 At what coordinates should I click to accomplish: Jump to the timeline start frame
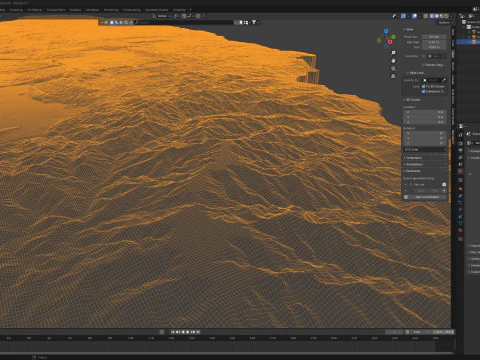(x=173, y=332)
